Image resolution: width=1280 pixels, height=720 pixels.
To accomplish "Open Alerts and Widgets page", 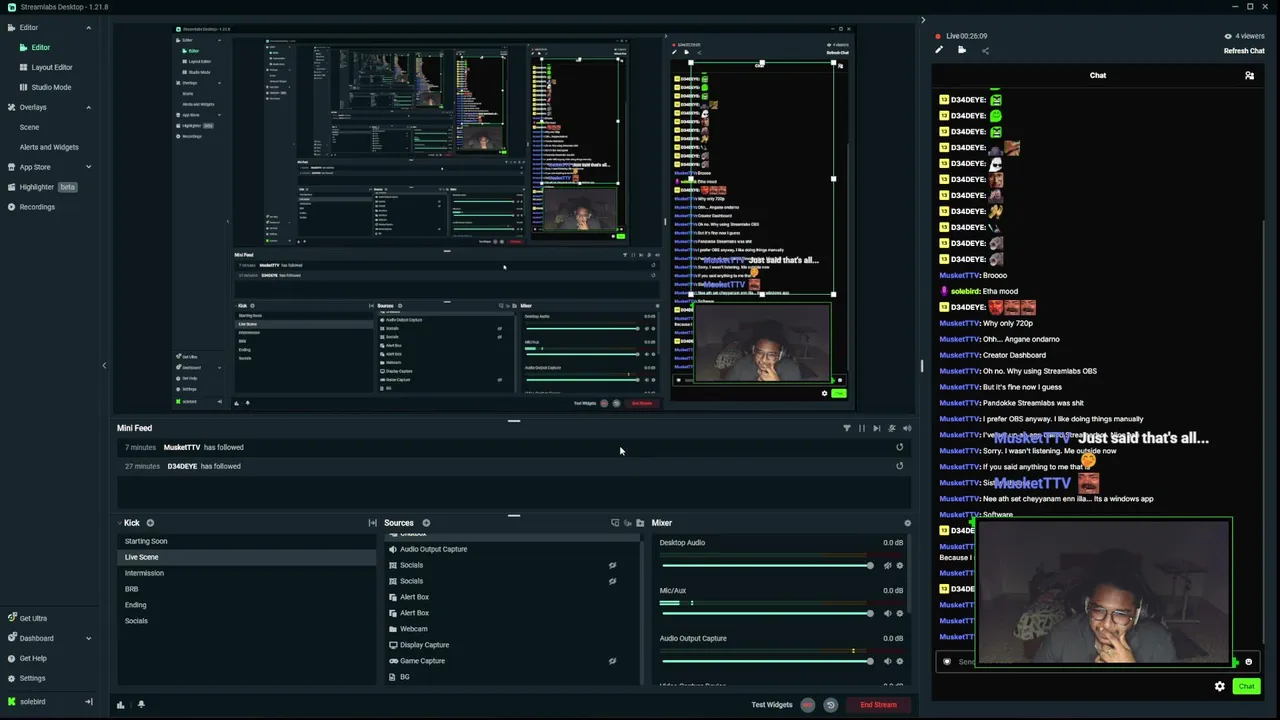I will click(x=49, y=147).
